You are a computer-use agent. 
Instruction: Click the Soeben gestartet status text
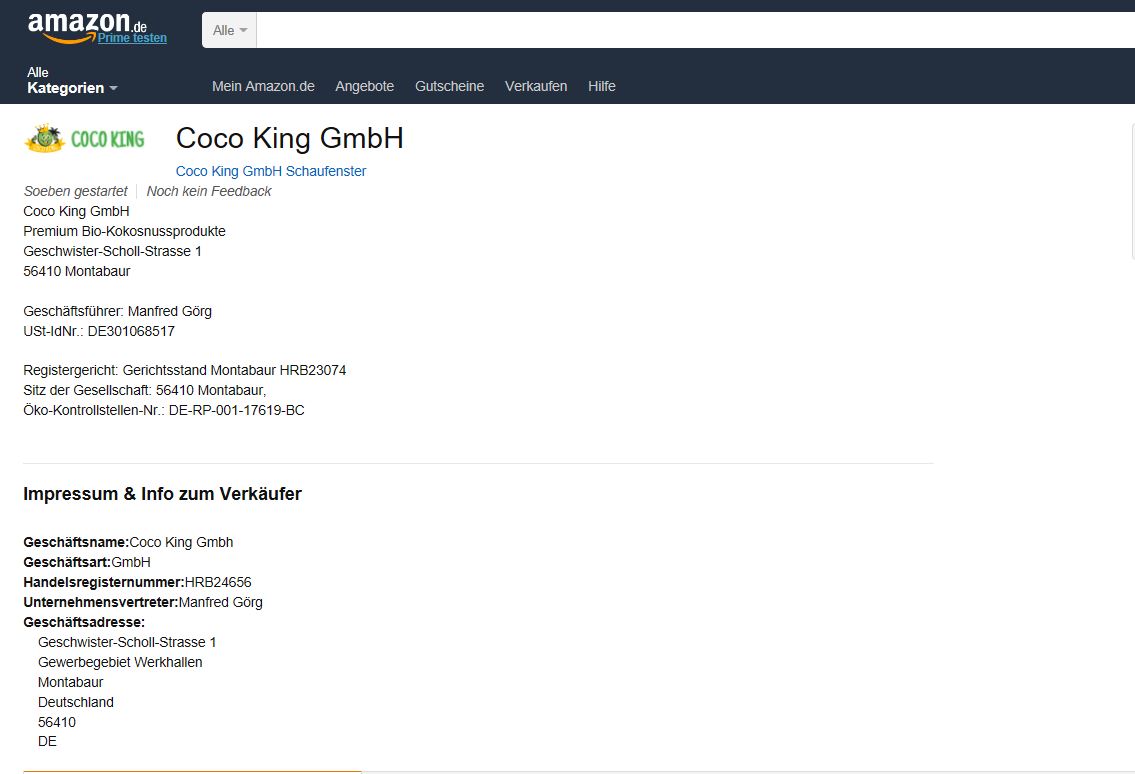pyautogui.click(x=75, y=191)
